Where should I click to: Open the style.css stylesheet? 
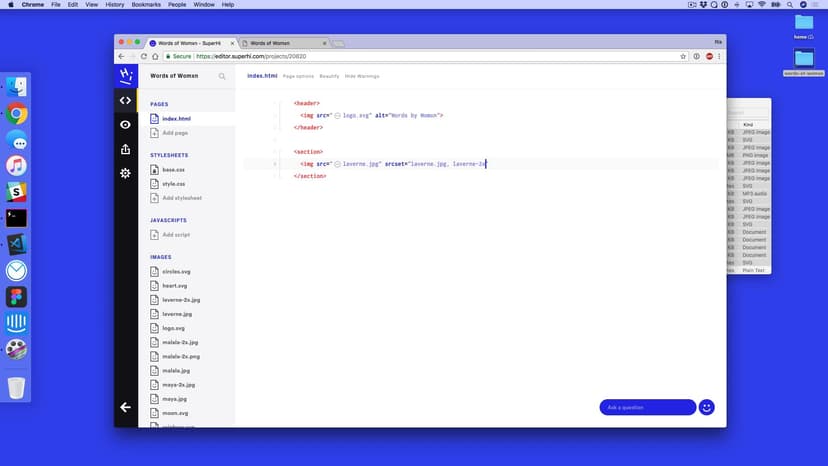click(173, 184)
